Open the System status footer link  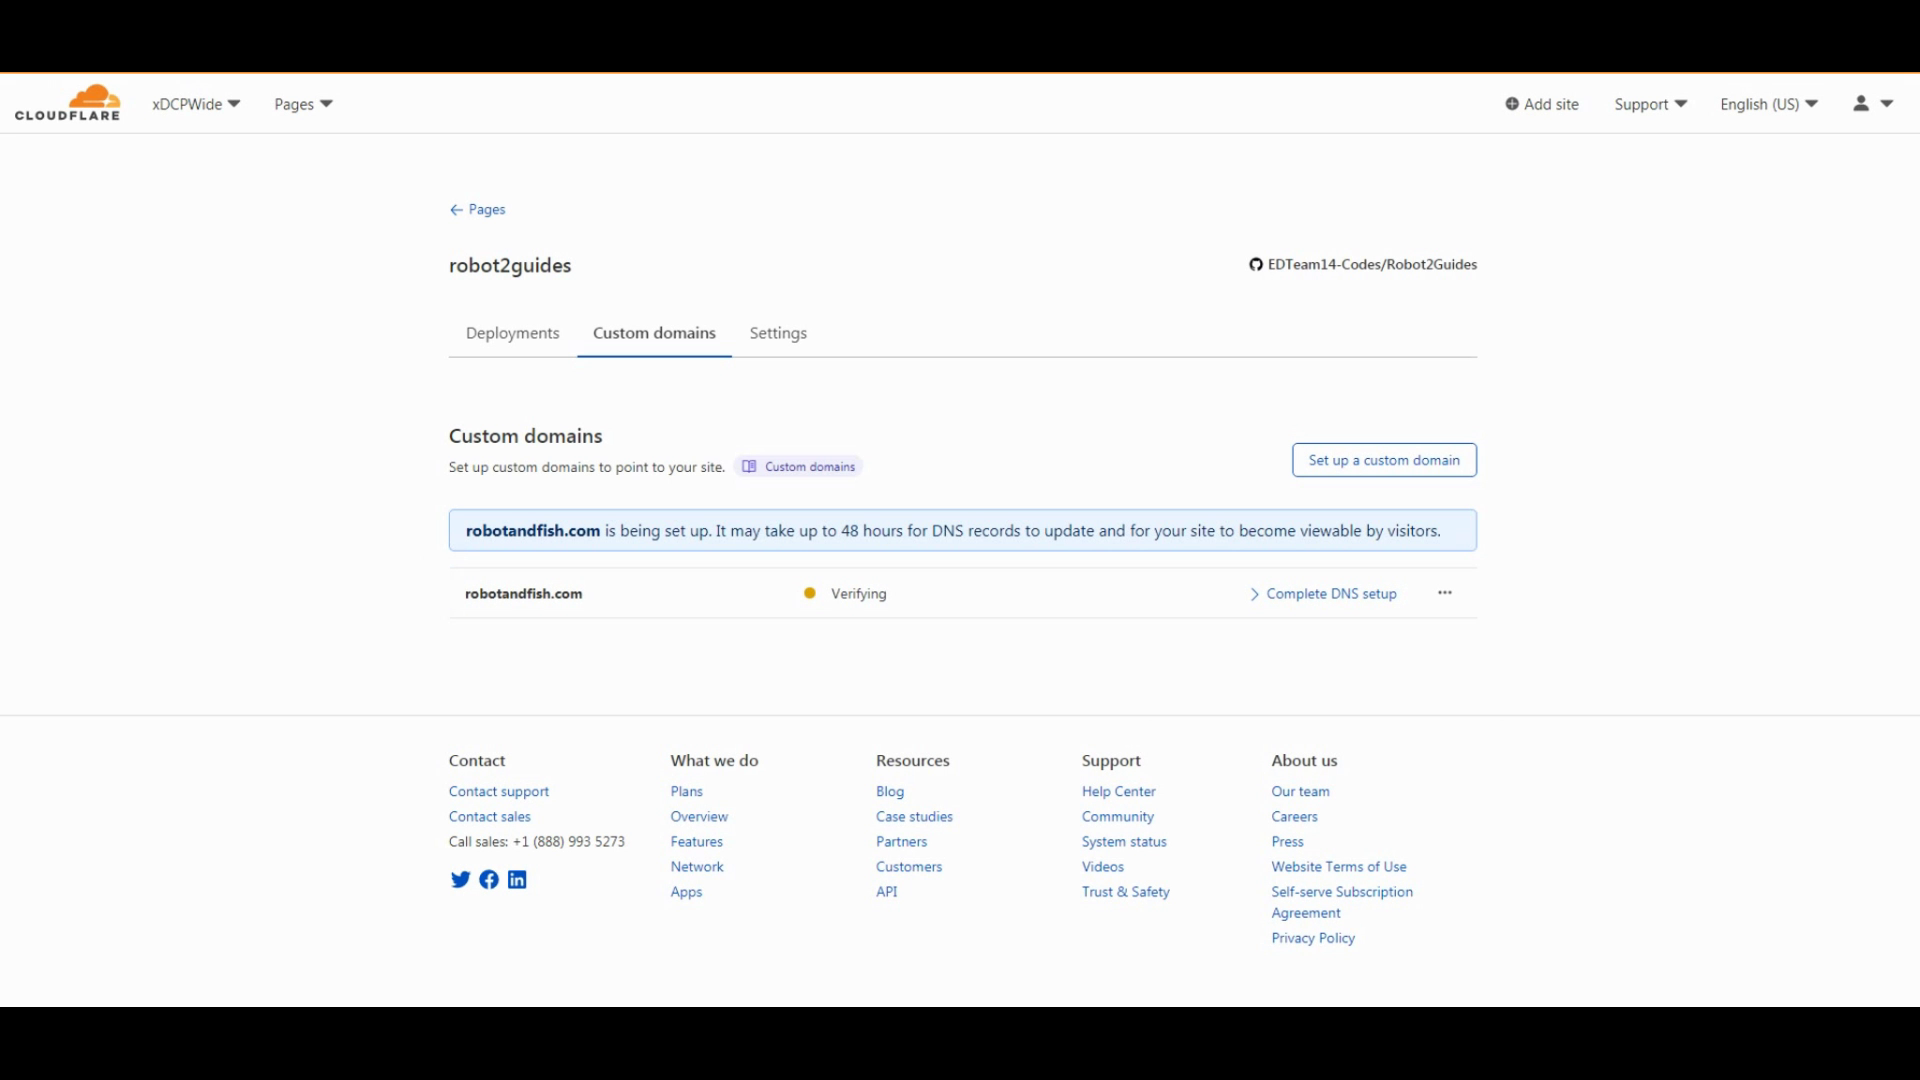click(1124, 842)
